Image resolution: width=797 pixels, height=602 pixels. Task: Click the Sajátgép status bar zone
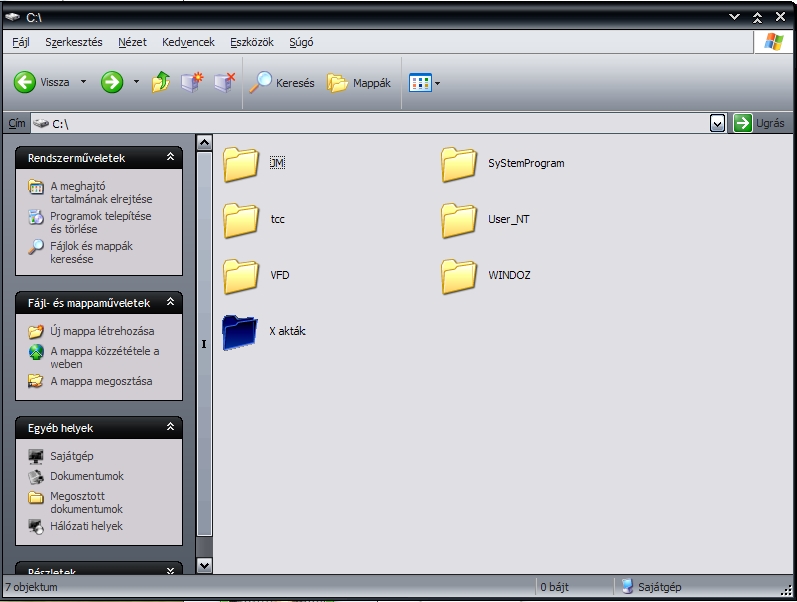(x=651, y=587)
